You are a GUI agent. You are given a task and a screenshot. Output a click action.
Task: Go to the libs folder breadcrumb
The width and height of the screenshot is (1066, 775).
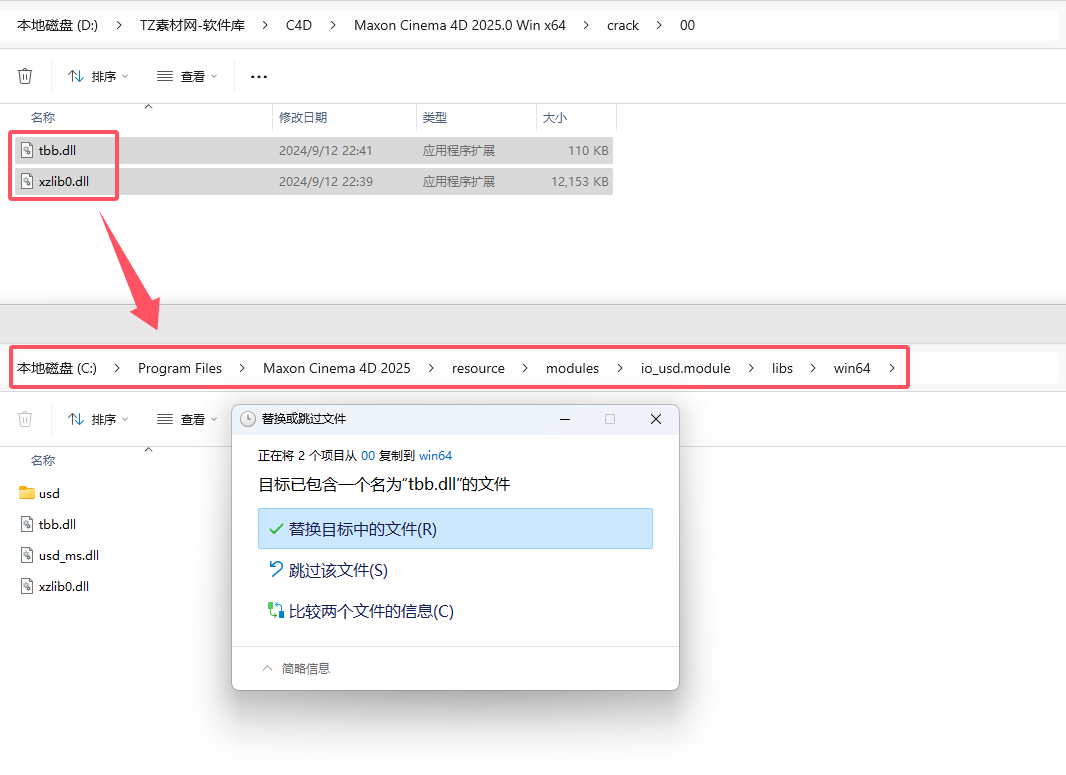pyautogui.click(x=782, y=368)
